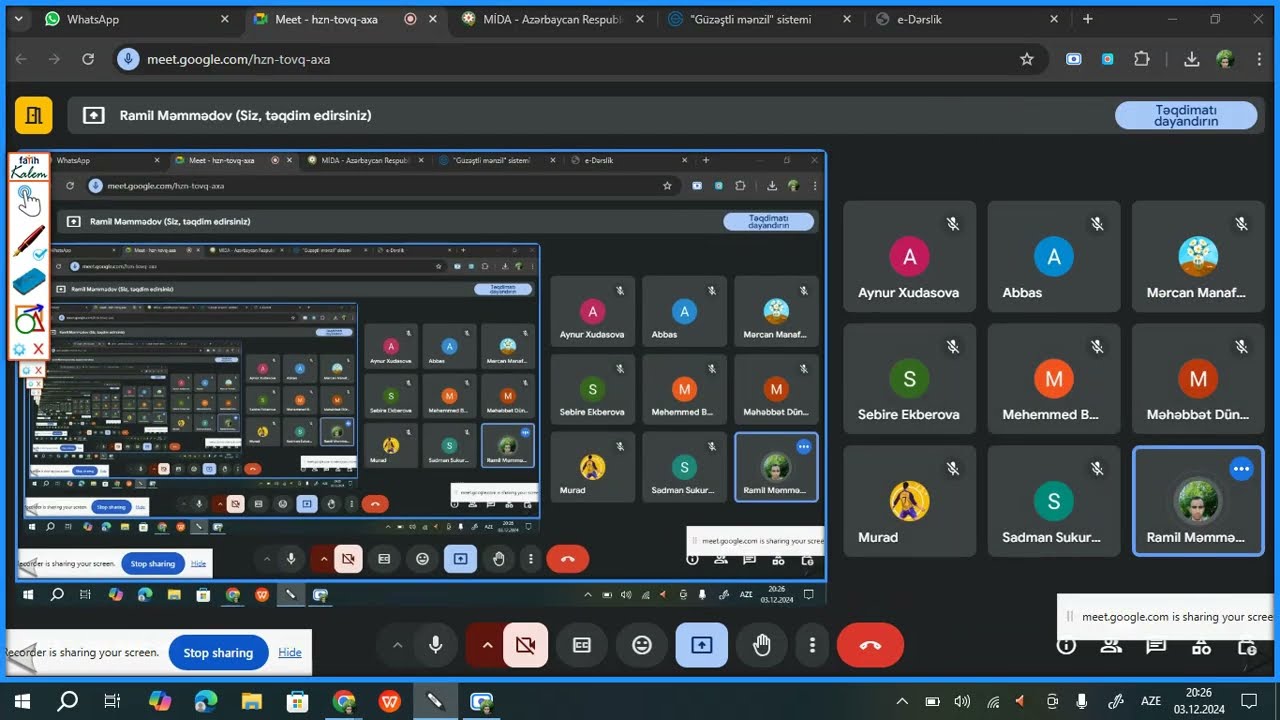Toggle microphone in the main Meet control bar
The width and height of the screenshot is (1280, 720).
tap(436, 645)
